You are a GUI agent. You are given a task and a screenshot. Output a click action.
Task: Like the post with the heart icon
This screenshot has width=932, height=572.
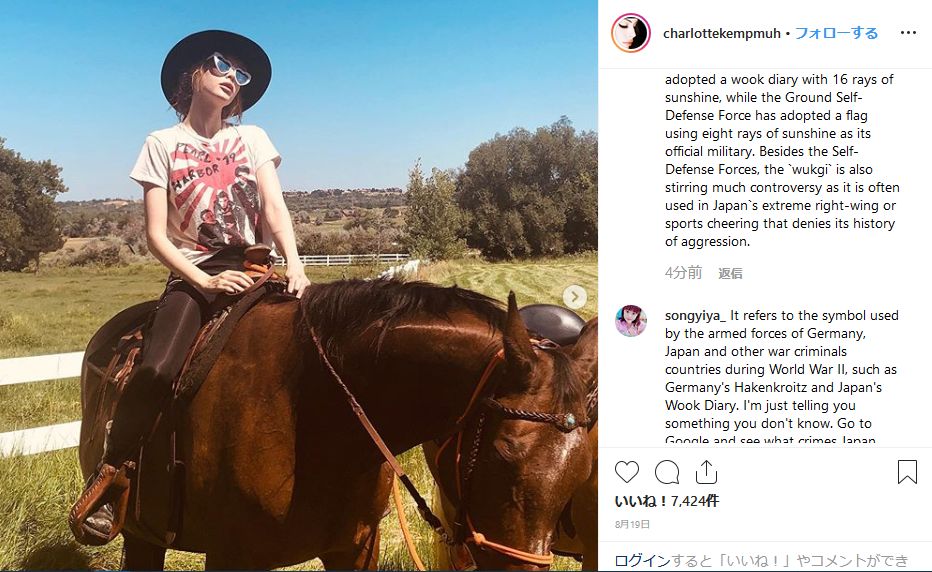point(626,472)
